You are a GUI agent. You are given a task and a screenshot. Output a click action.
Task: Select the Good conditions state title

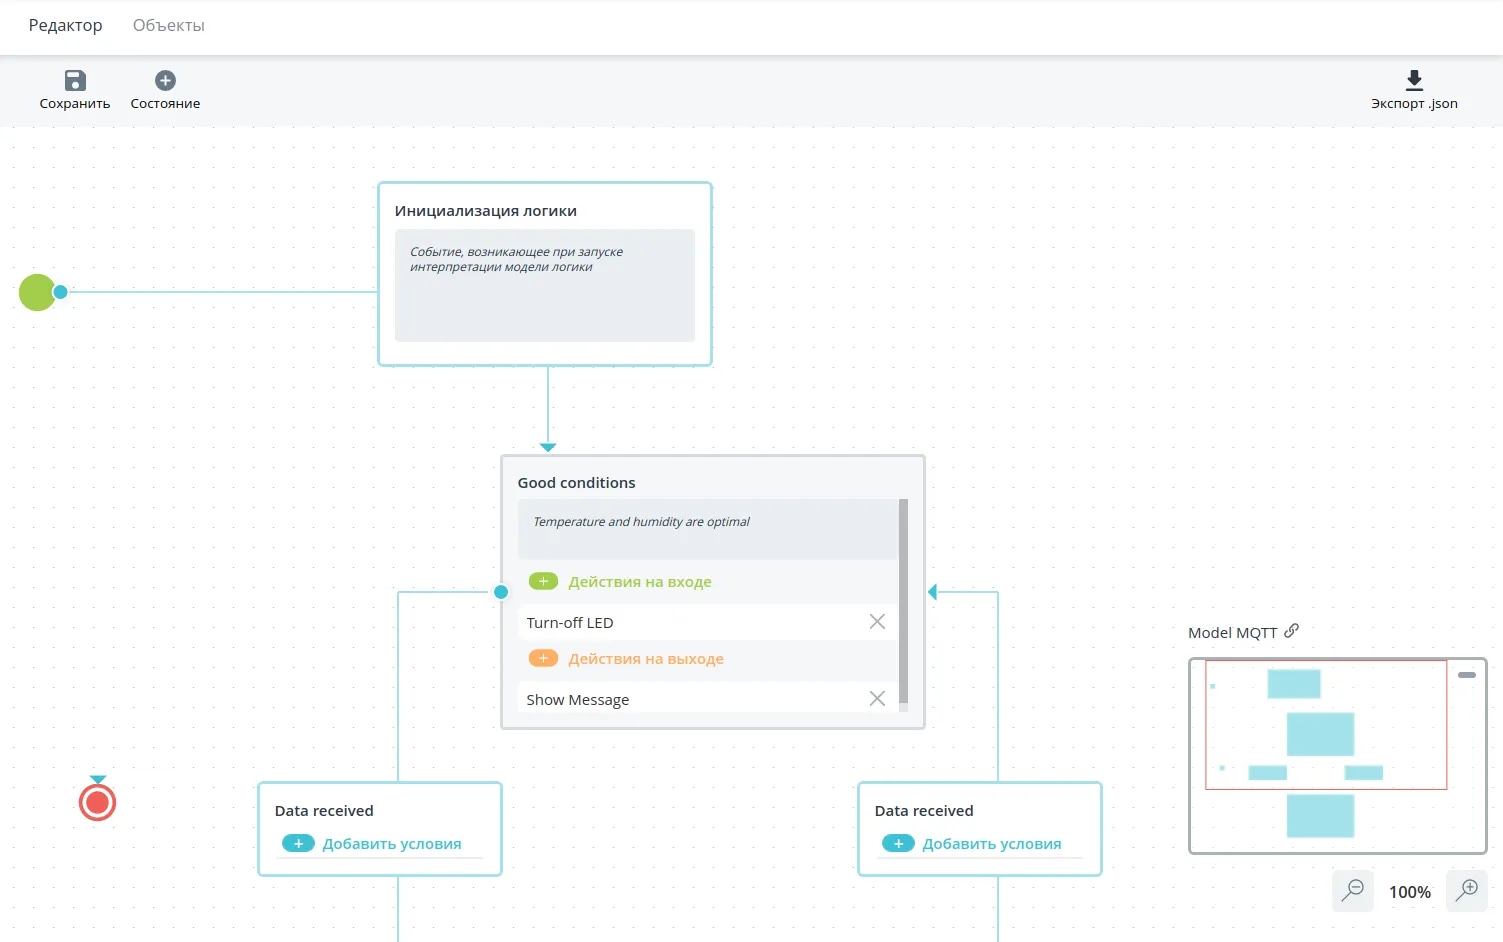576,482
